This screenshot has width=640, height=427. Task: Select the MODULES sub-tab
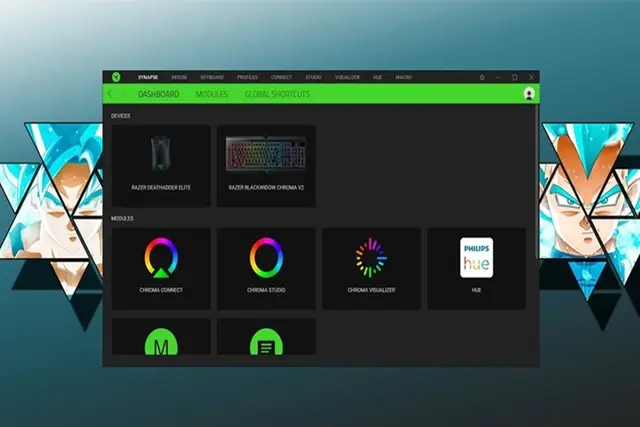(x=212, y=94)
